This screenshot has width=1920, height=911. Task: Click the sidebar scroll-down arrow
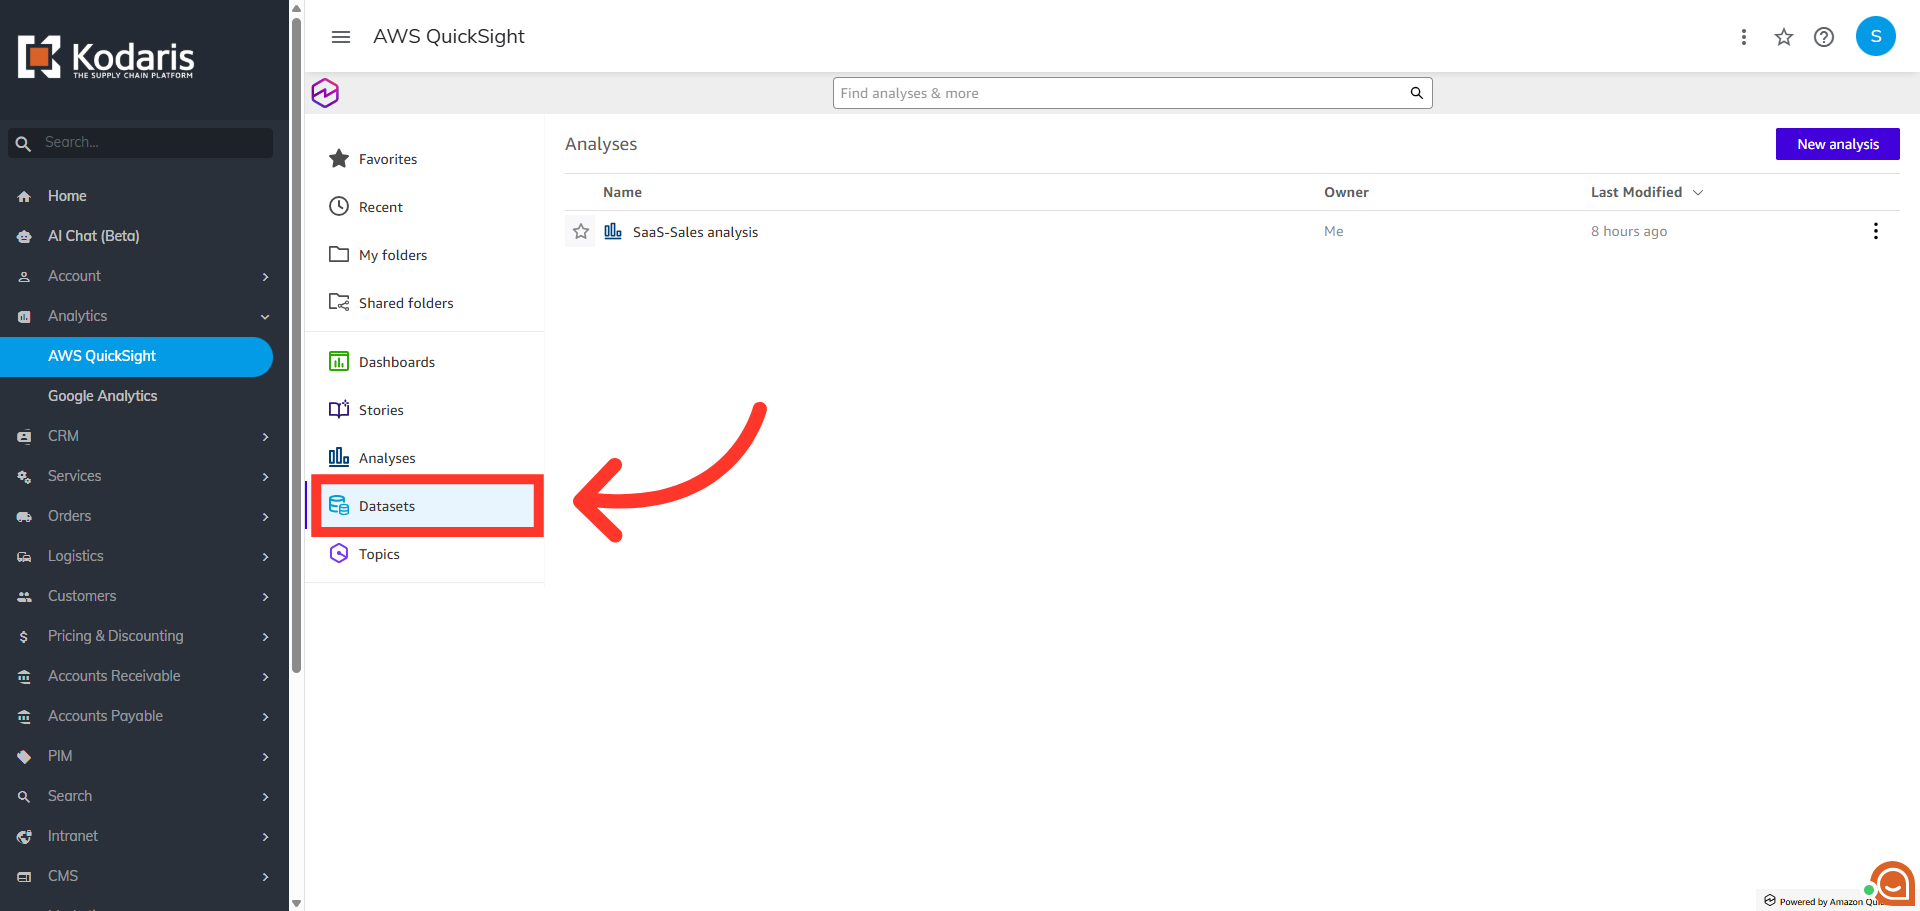click(x=296, y=903)
